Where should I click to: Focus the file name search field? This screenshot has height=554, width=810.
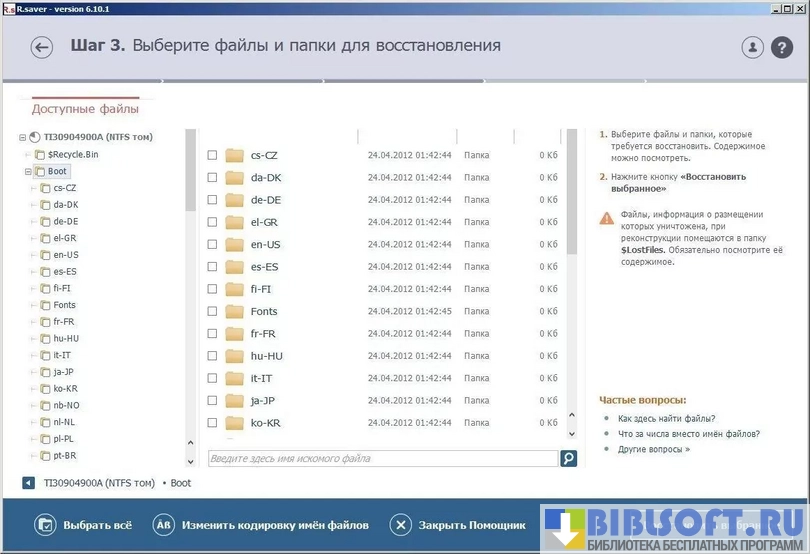[x=382, y=458]
